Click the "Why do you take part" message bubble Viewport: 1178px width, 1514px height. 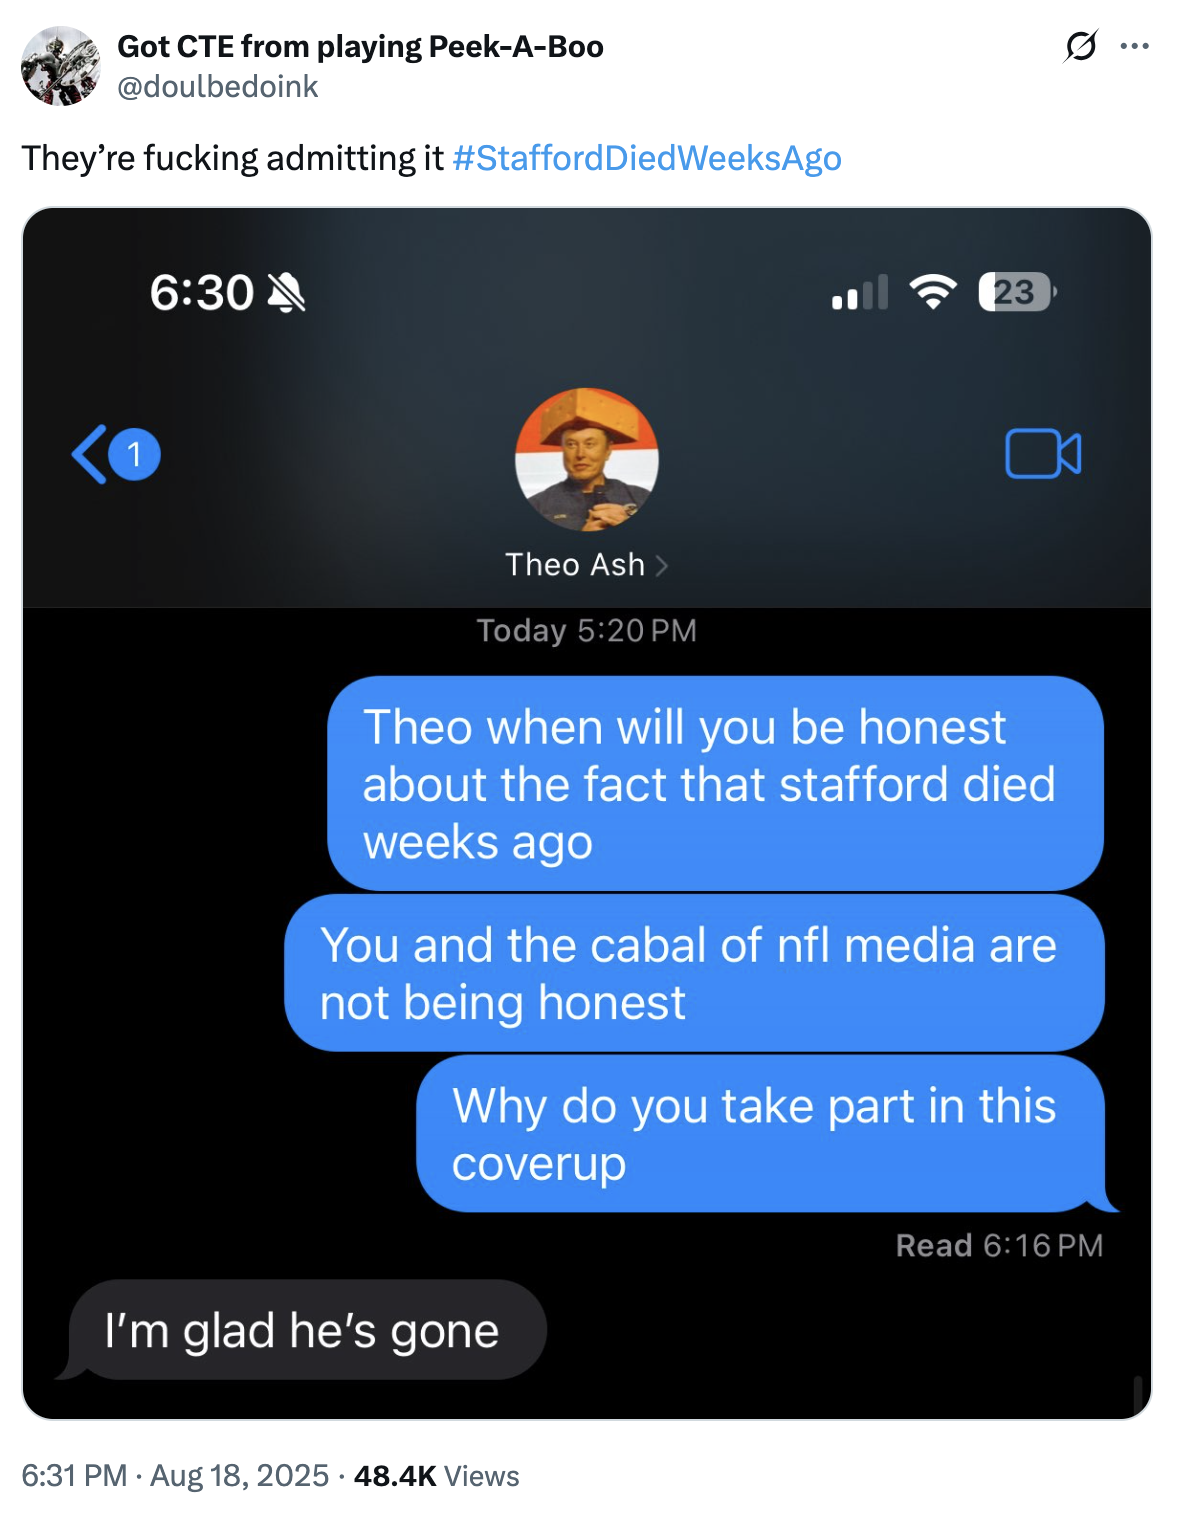click(x=761, y=1134)
